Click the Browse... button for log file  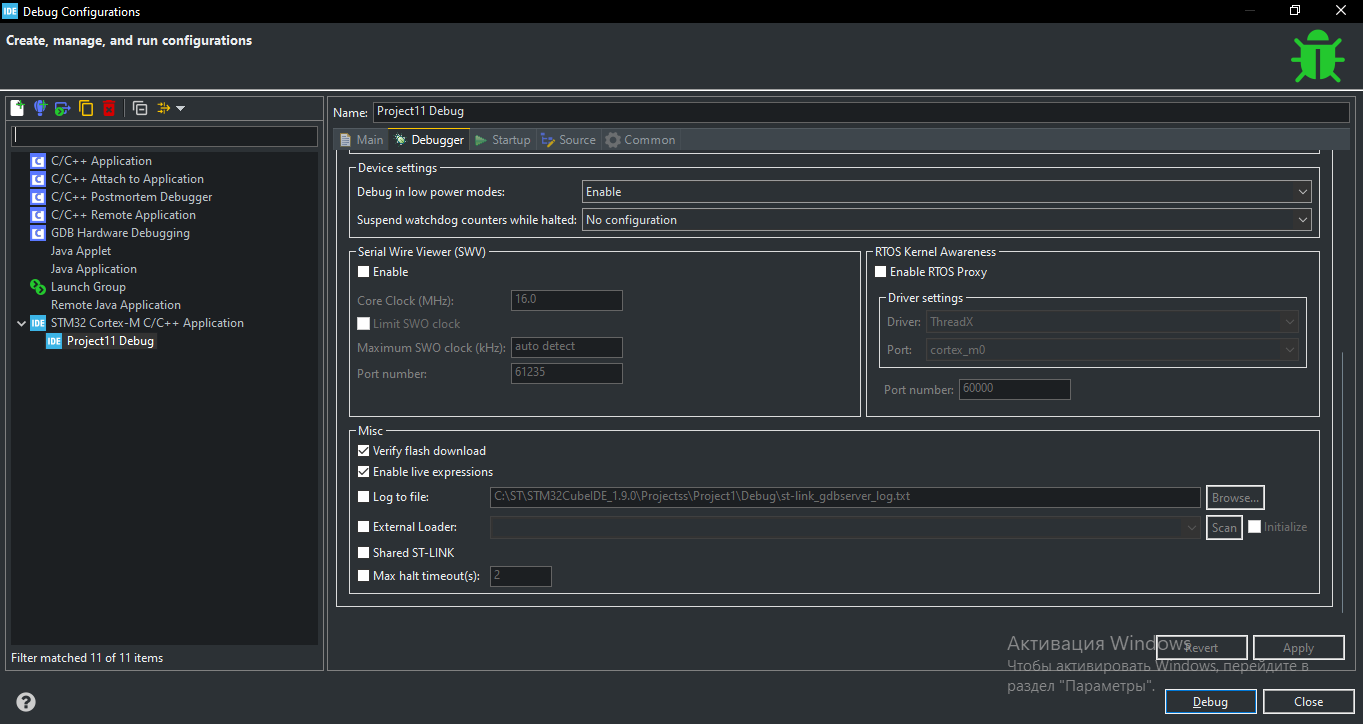[1235, 497]
